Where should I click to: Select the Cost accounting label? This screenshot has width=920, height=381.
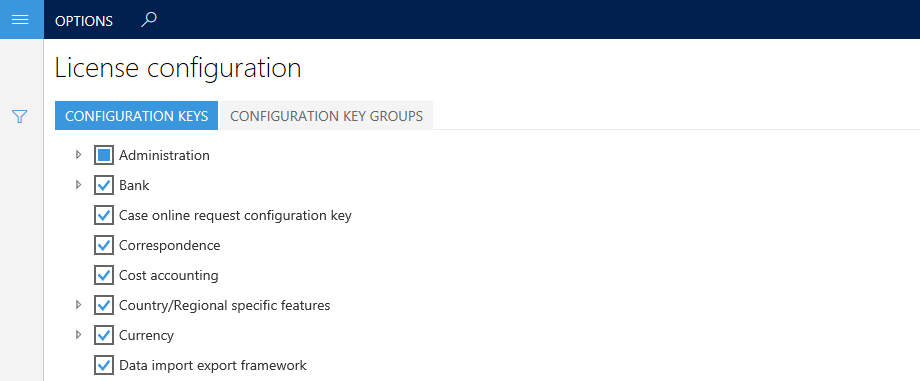[x=169, y=275]
